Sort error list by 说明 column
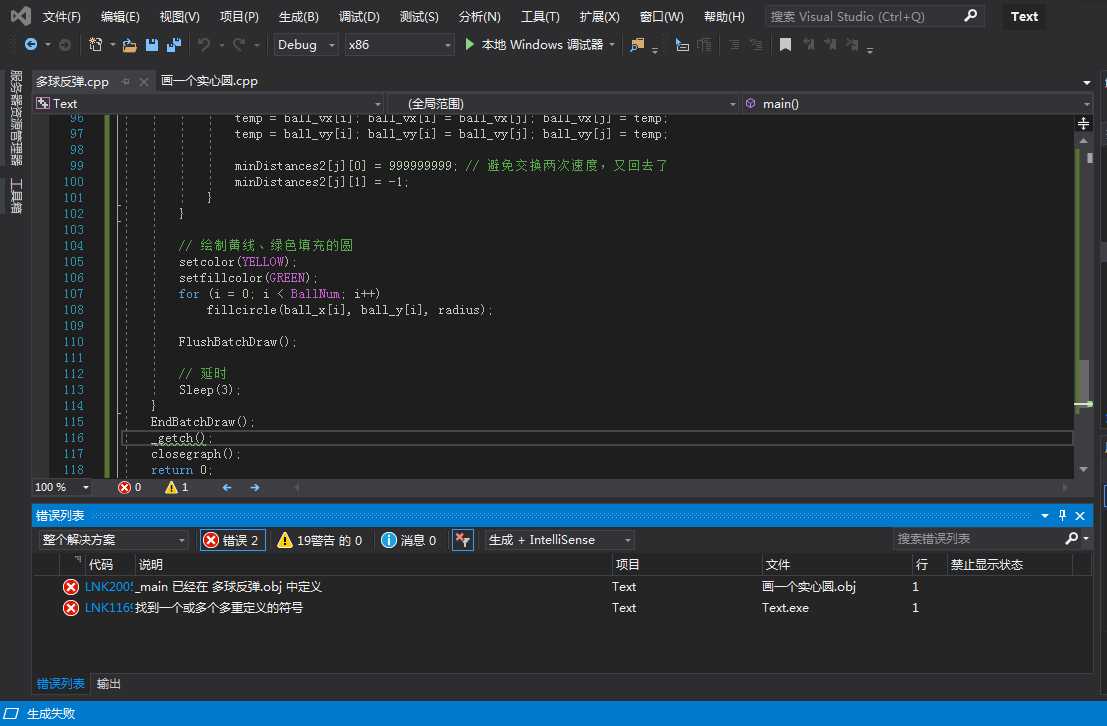Screen dimensions: 1107x726 tap(373, 565)
